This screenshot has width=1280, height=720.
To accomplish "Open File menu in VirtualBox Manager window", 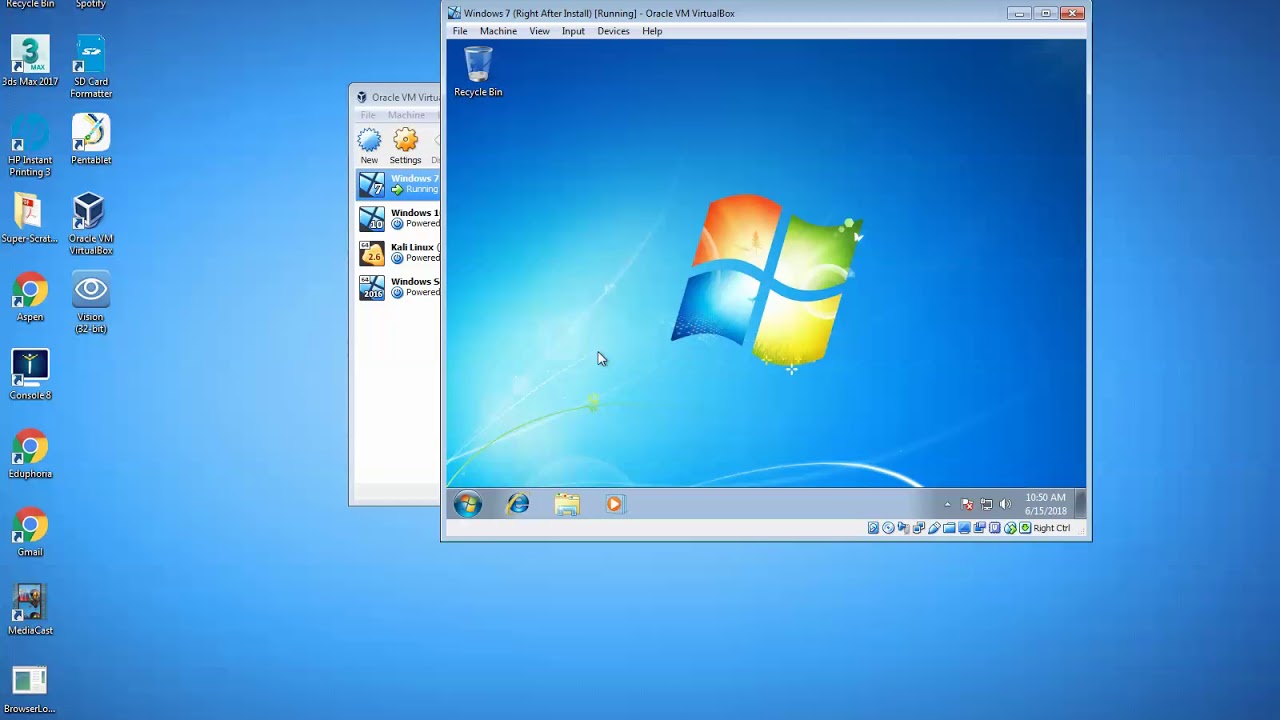I will [x=368, y=115].
